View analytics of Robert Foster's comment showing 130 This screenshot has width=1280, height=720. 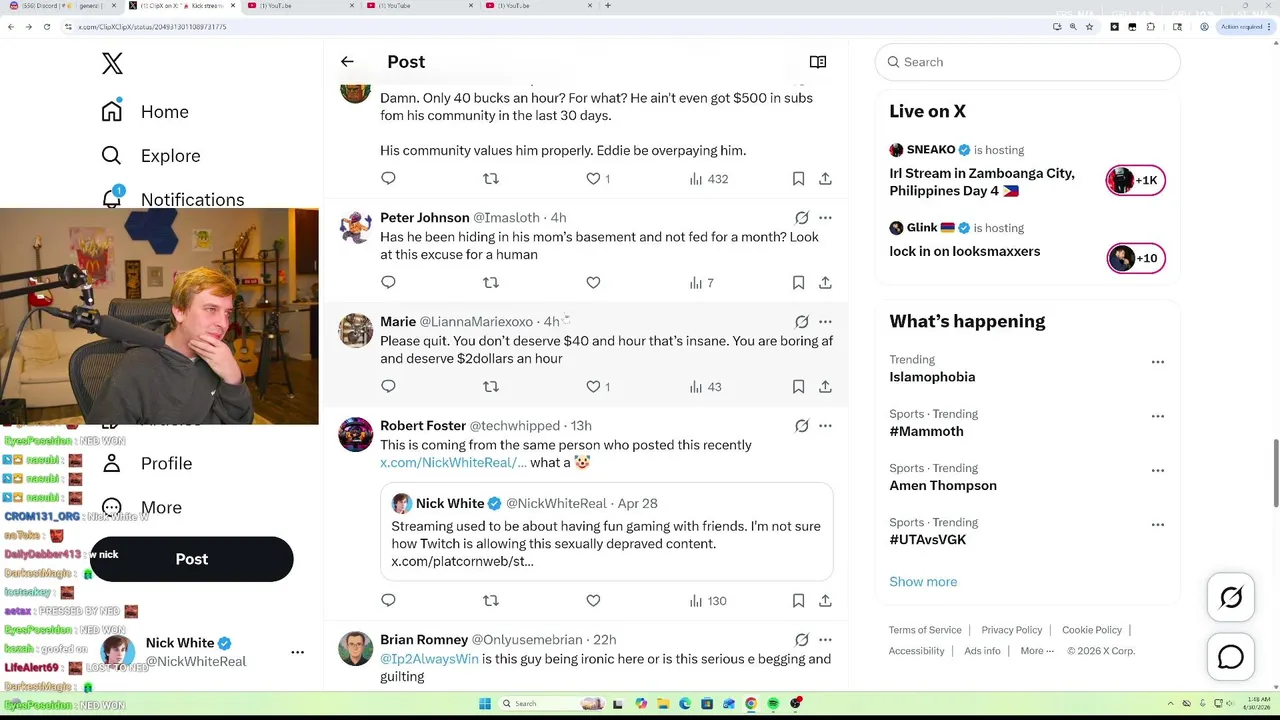pos(708,601)
